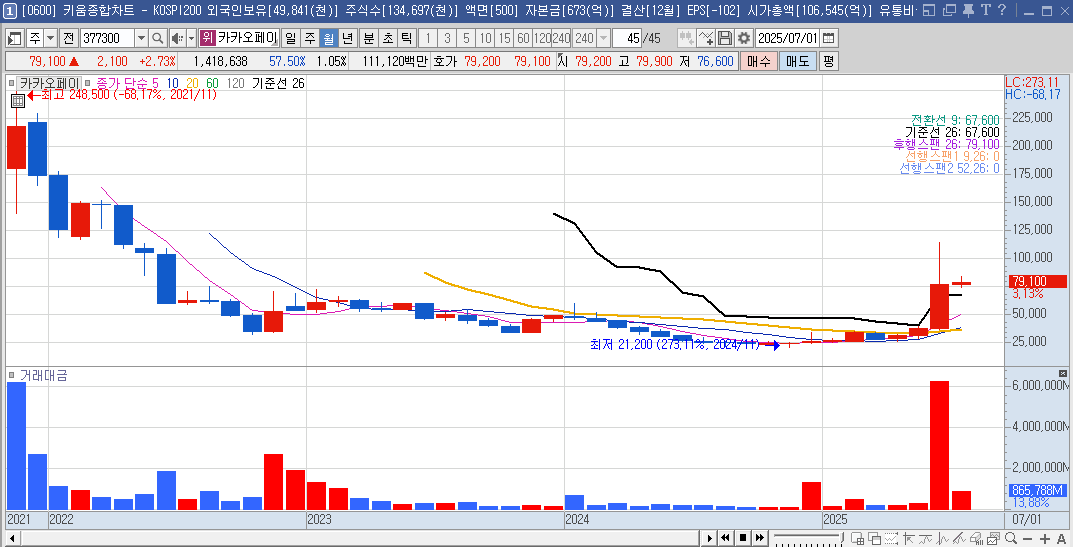The image size is (1073, 547).
Task: Click the stop button in bottom bar
Action: [x=742, y=538]
